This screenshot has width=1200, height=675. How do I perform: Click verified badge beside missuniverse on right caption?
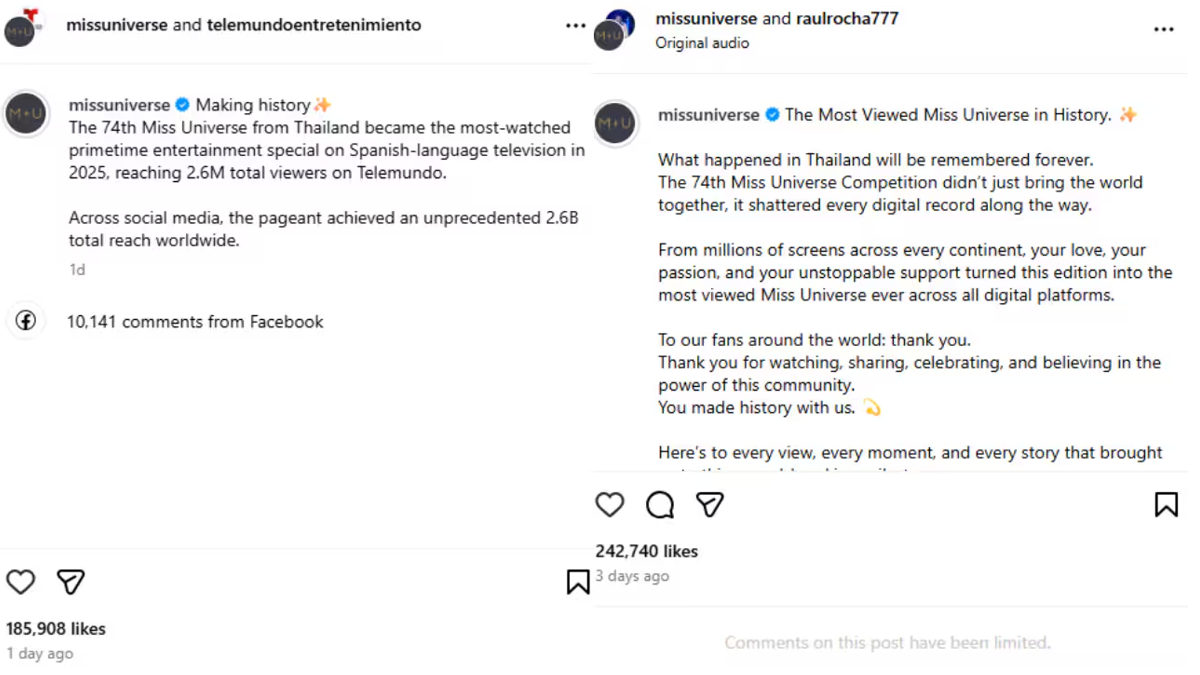tap(770, 114)
